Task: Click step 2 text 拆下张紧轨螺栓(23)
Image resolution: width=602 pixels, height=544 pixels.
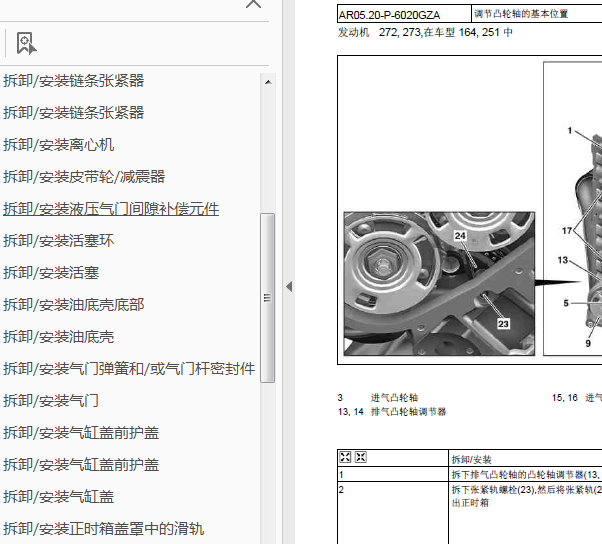Action: [x=494, y=490]
